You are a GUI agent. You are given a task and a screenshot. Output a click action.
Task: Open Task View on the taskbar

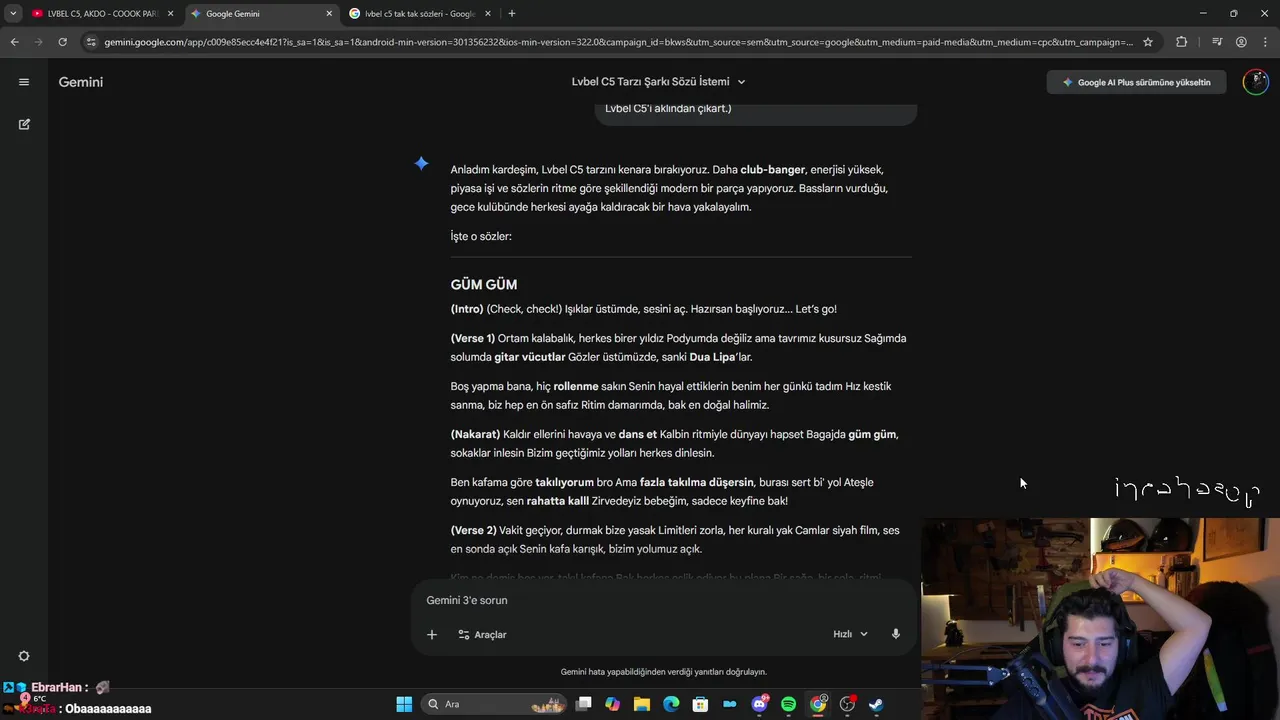pyautogui.click(x=584, y=704)
